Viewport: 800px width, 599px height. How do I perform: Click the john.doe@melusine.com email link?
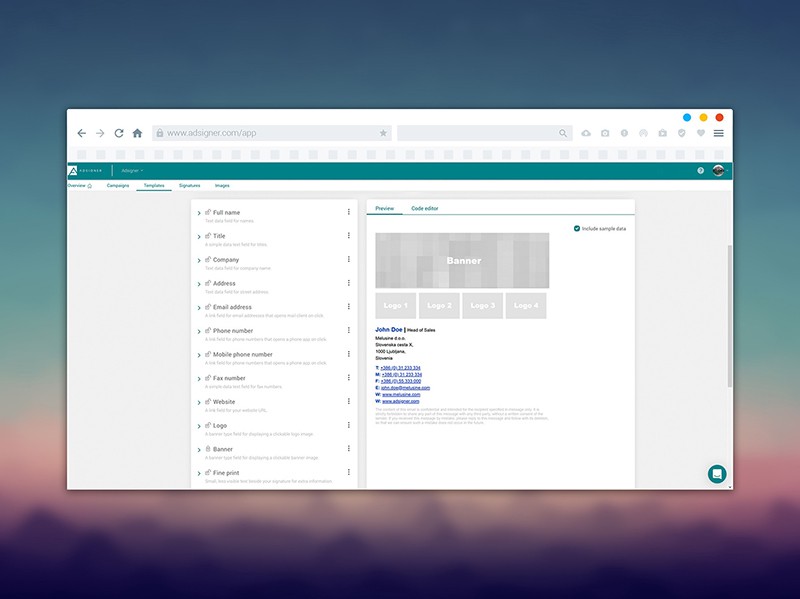[406, 388]
